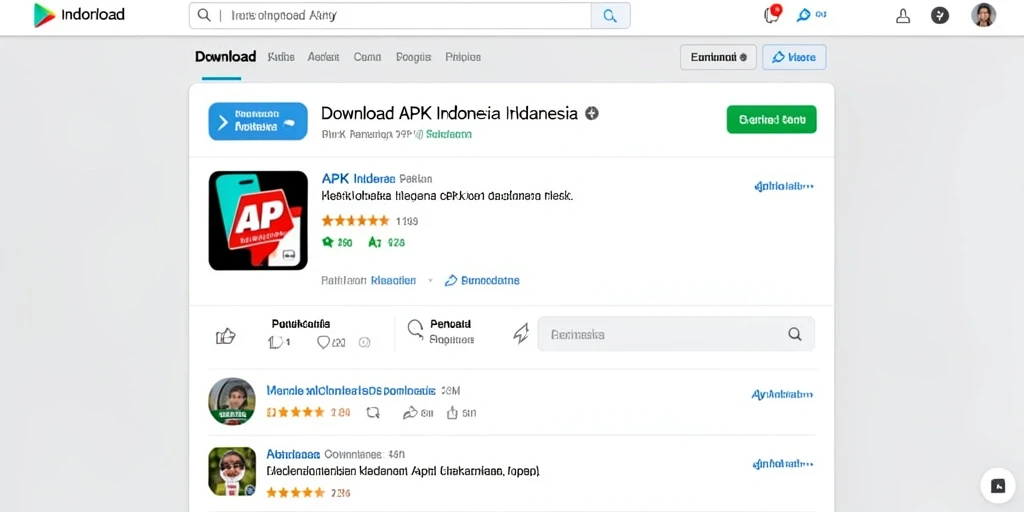Image resolution: width=1024 pixels, height=512 pixels.
Task: Open the first reviewer's round avatar
Action: coord(232,401)
